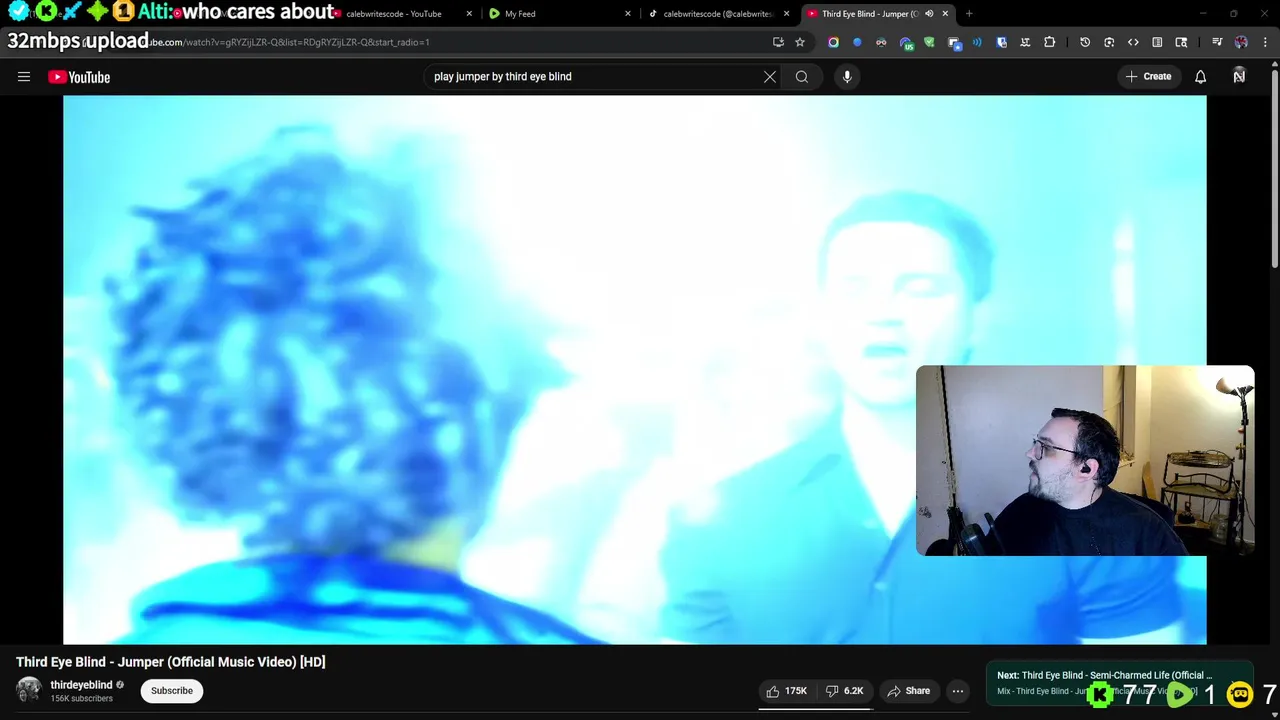1280x720 pixels.
Task: Start voice search with the microphone
Action: pos(847,76)
